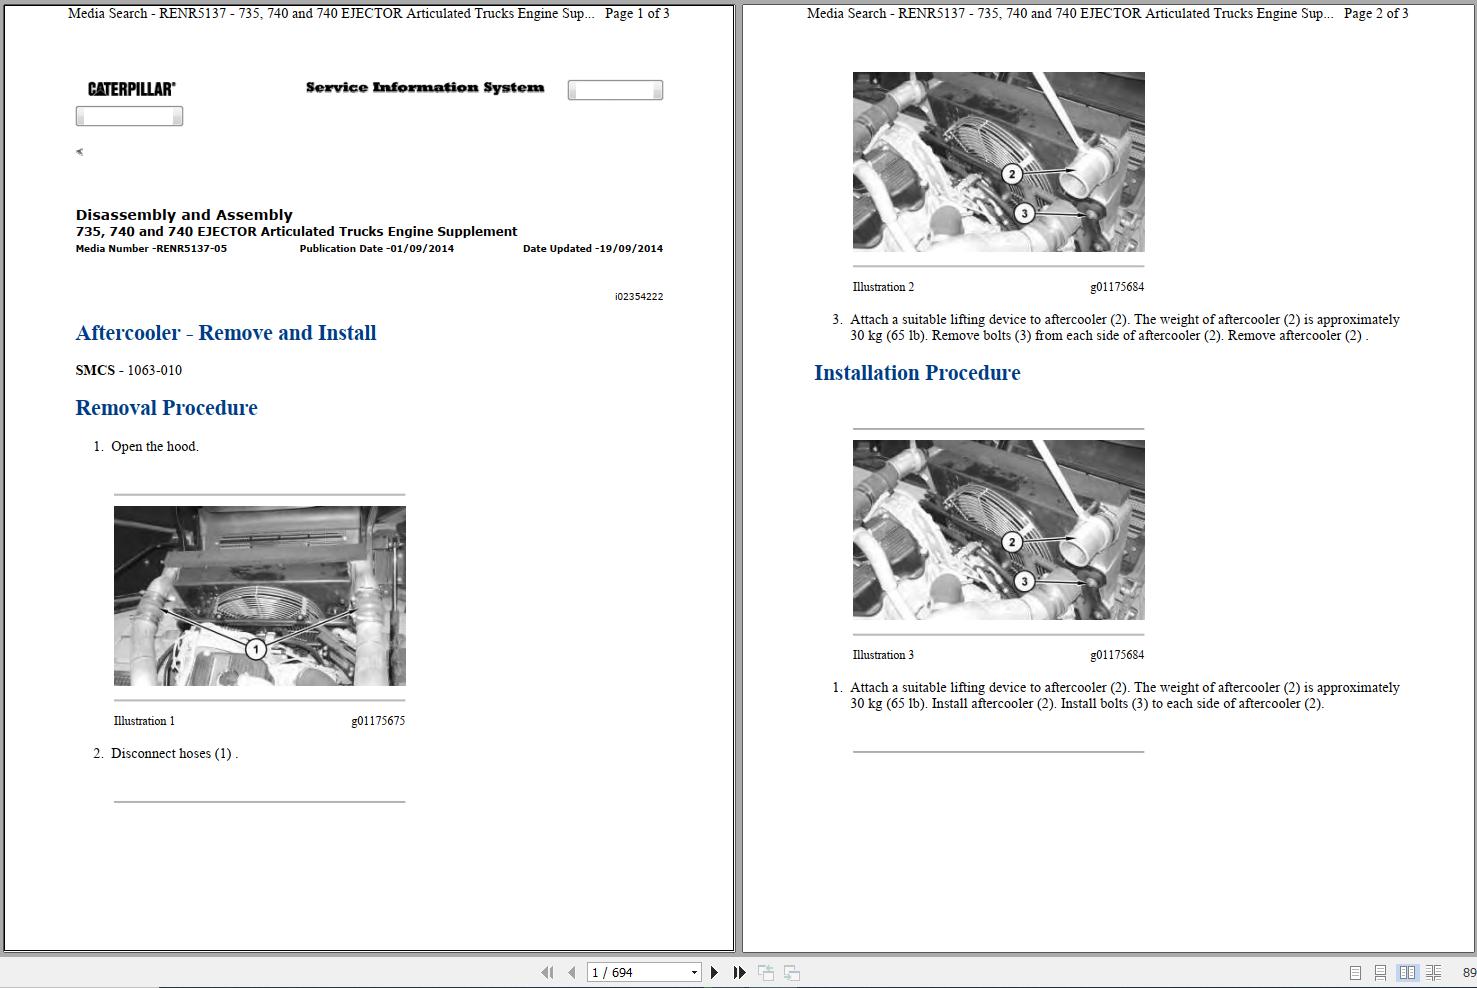Image resolution: width=1477 pixels, height=988 pixels.
Task: Open the Aftercooler - Remove and Install heading
Action: (226, 332)
